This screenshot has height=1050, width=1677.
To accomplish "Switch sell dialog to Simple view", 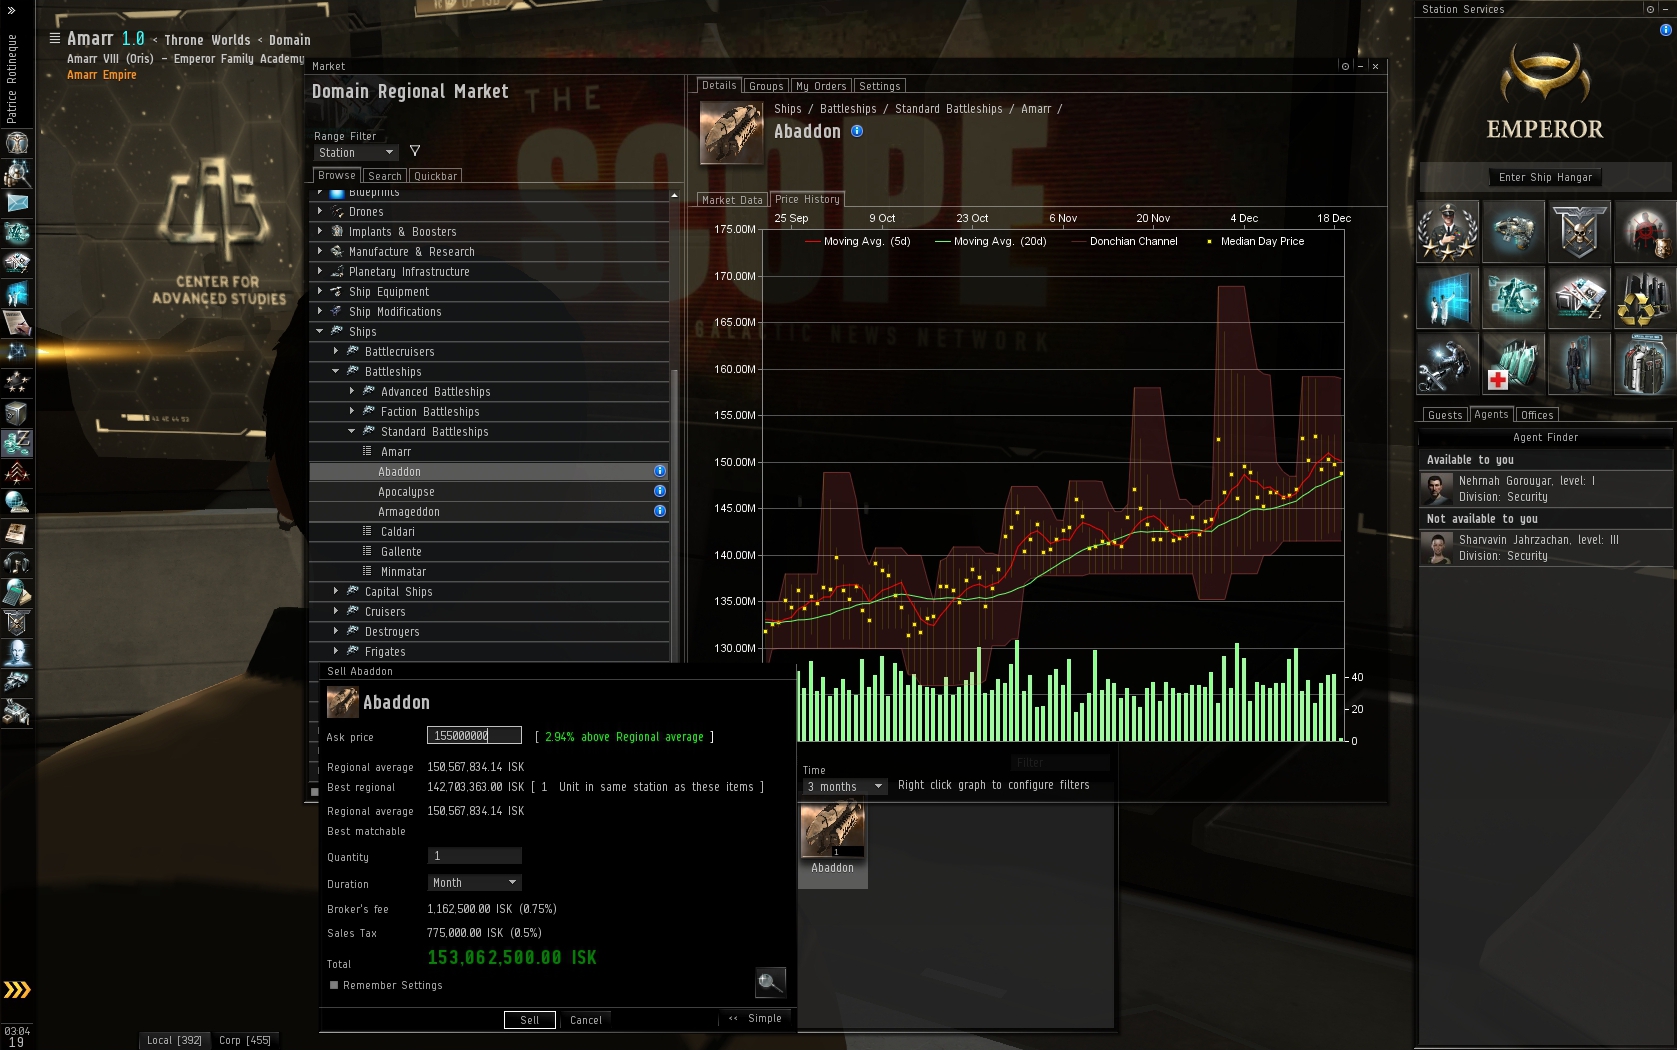I will point(757,1018).
